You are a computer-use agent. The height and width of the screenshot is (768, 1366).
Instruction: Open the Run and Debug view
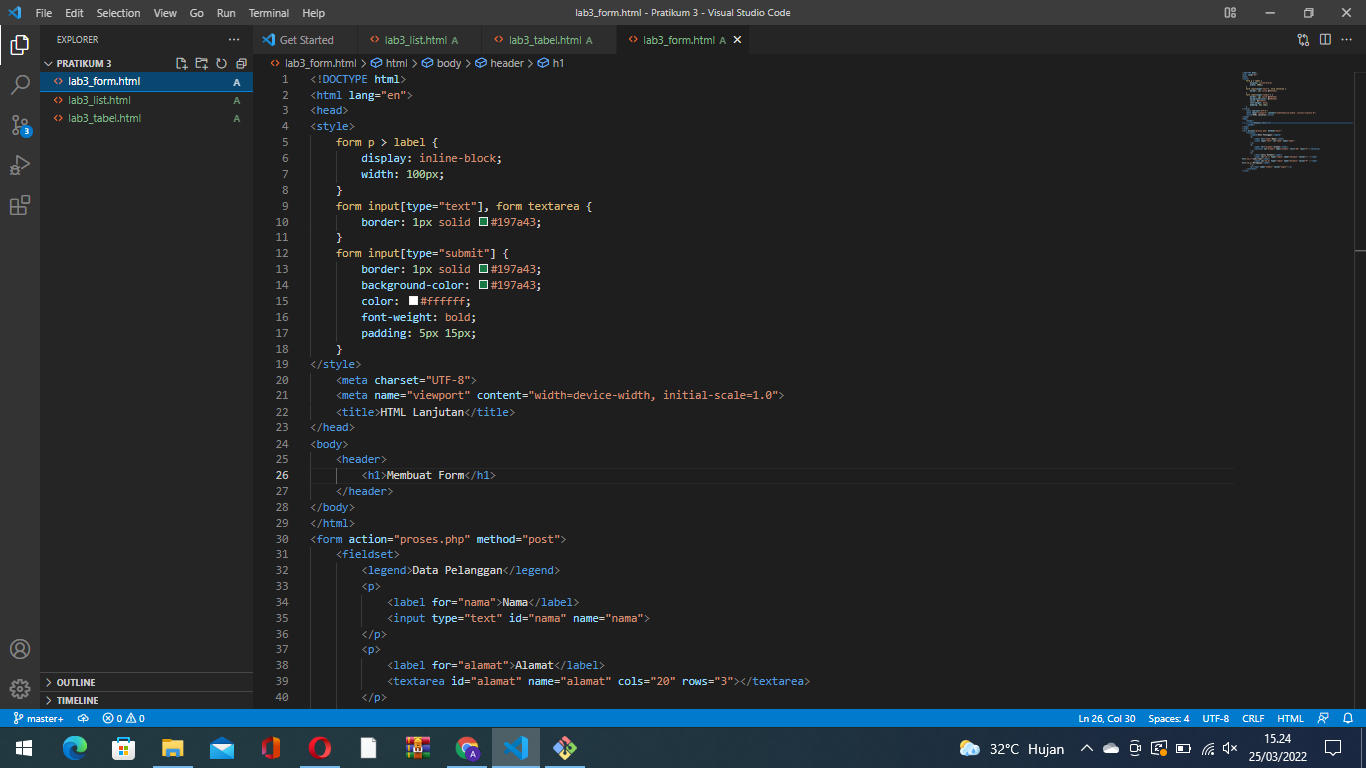[20, 165]
